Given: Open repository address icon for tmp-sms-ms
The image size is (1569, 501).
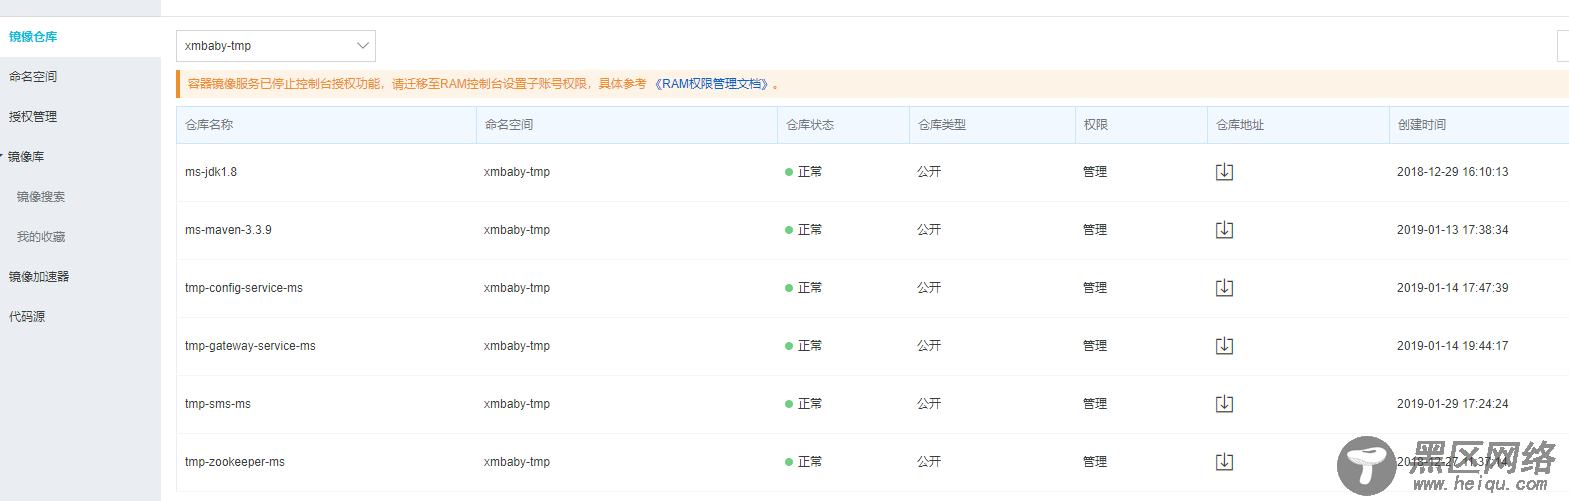Looking at the screenshot, I should [x=1224, y=404].
